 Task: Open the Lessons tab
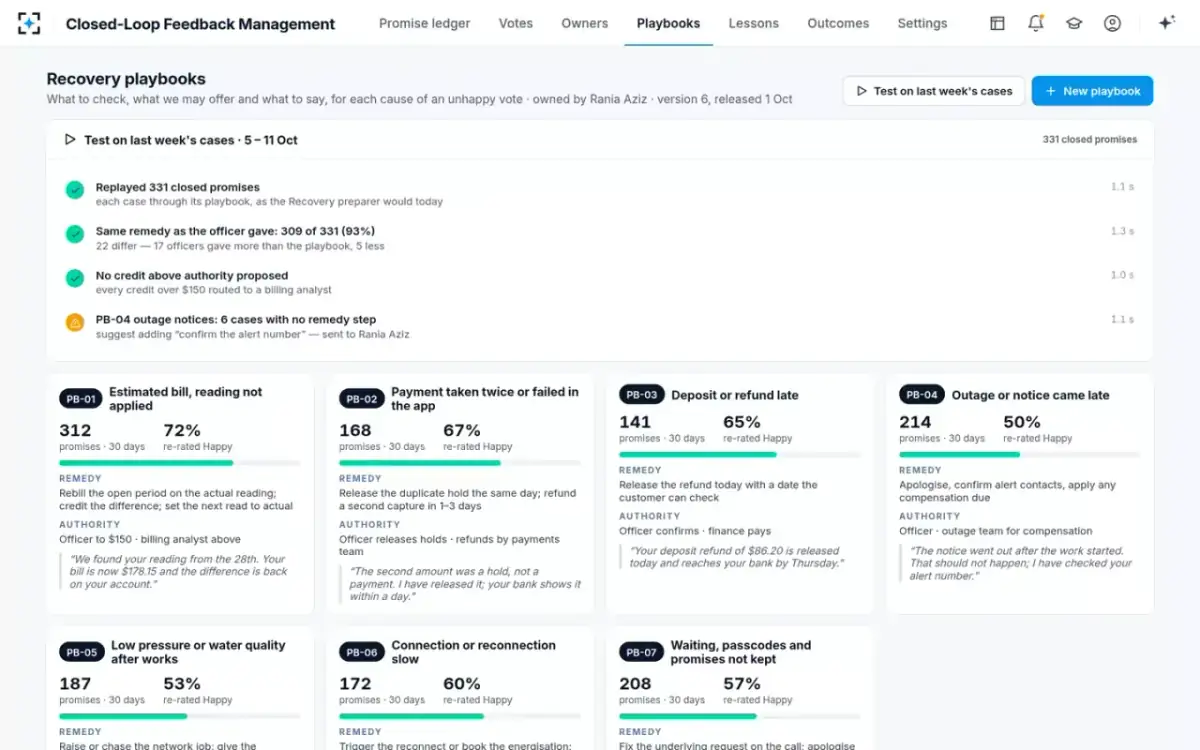pyautogui.click(x=754, y=23)
